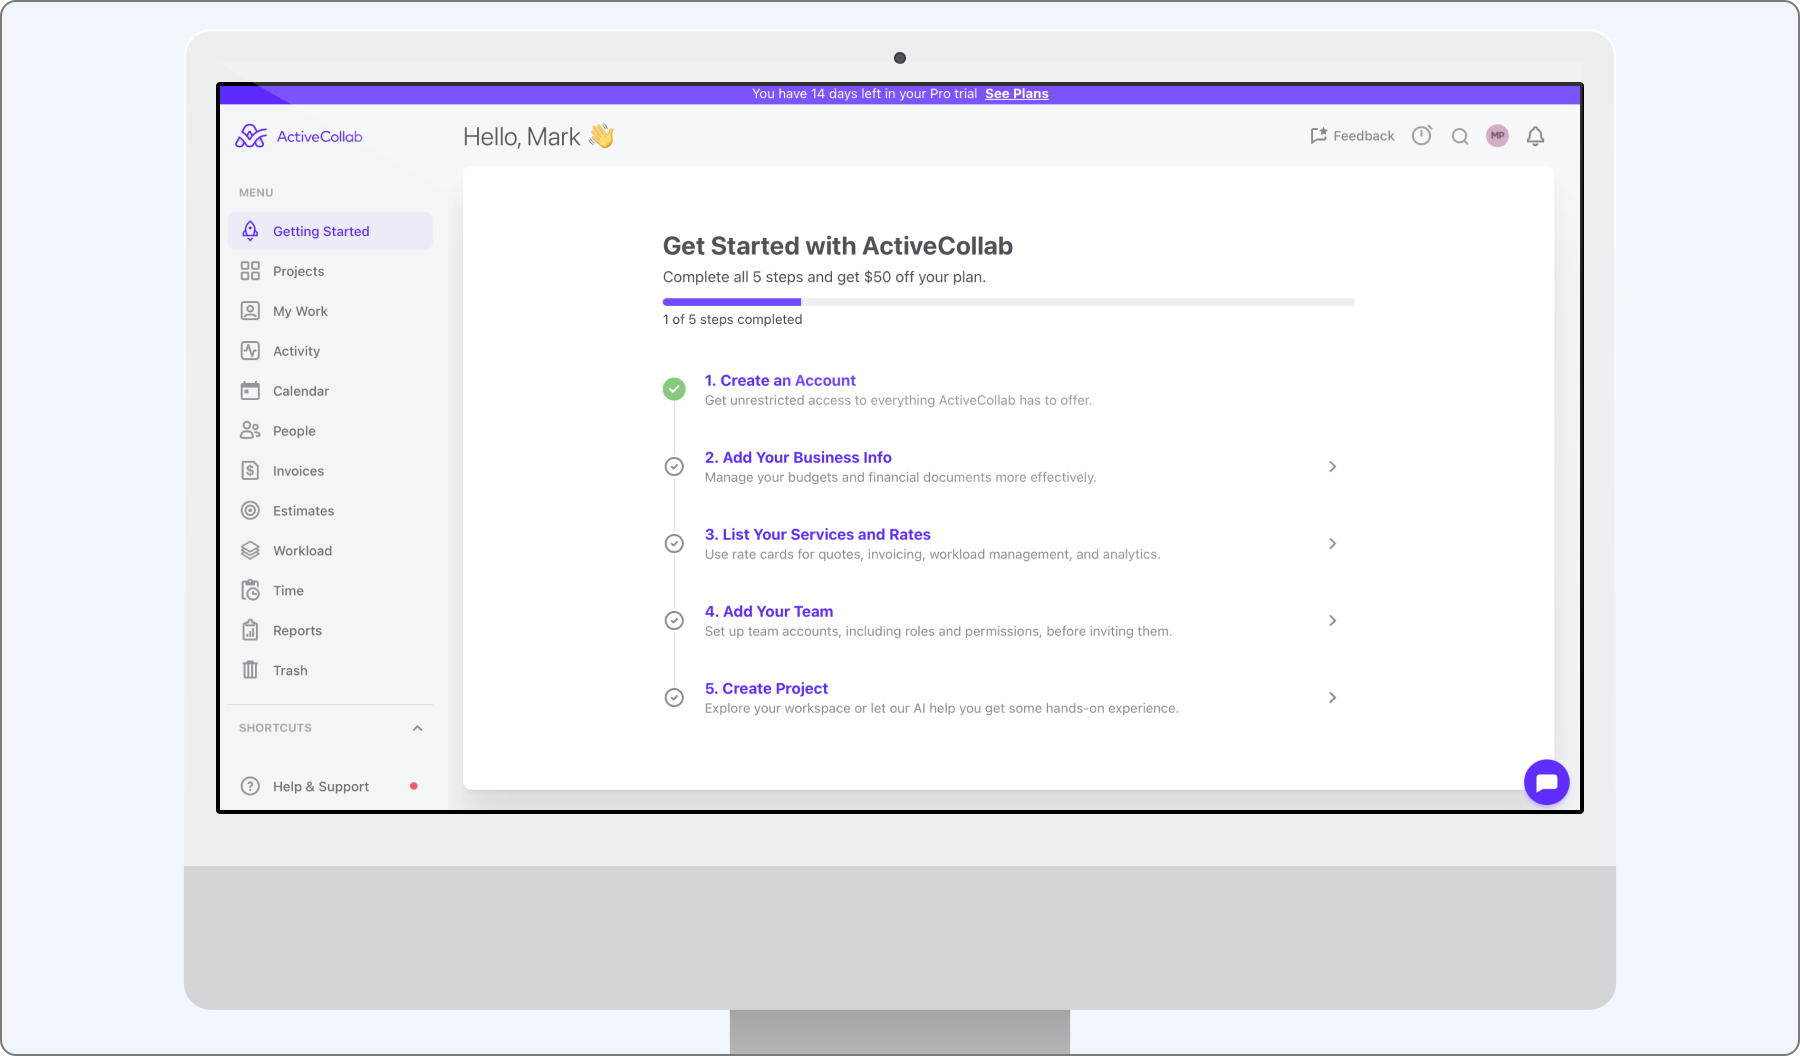Open chevron for Add Your Business Info
Screen dimensions: 1800x1056
click(x=1332, y=466)
